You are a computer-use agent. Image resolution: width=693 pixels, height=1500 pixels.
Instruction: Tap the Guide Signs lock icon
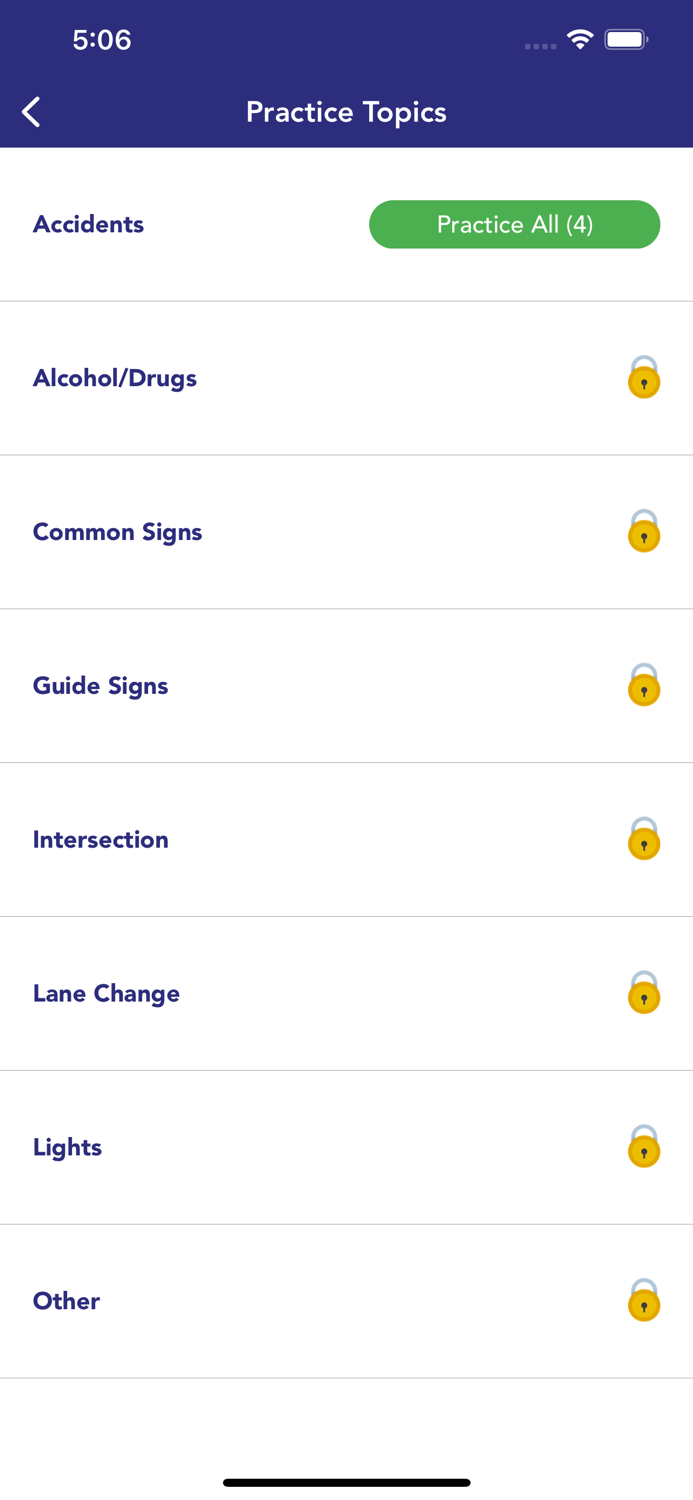tap(643, 688)
